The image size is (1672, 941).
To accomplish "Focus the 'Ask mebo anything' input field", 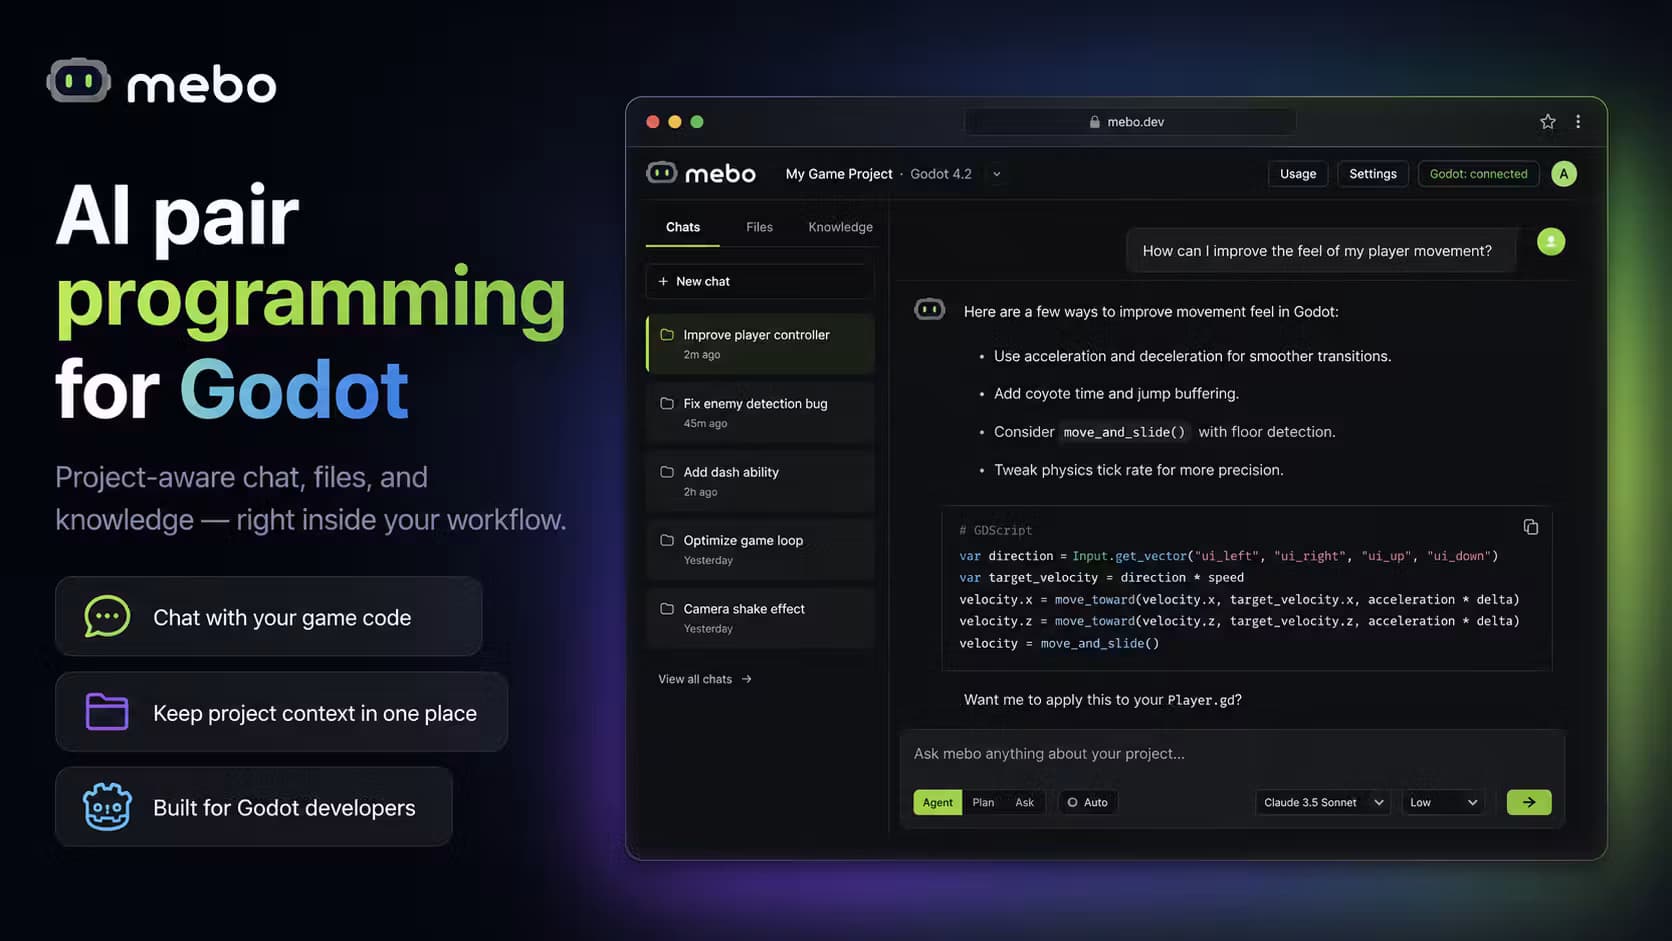I will pos(1232,754).
